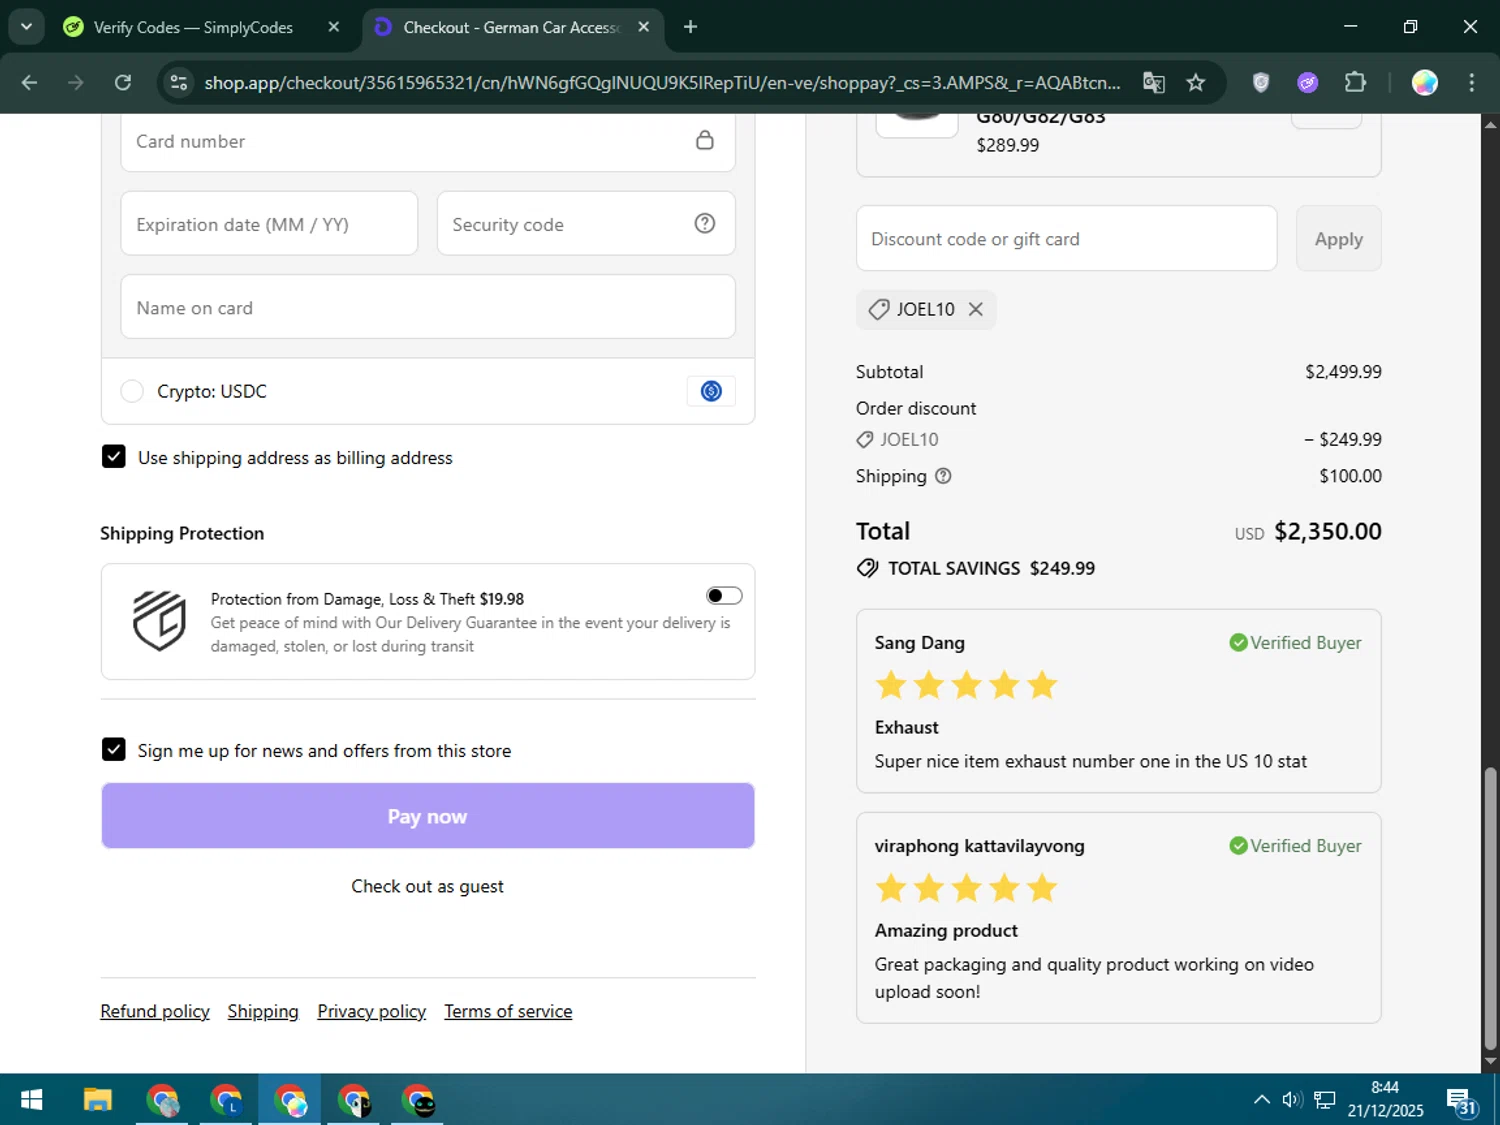Click the Pay now button
1500x1125 pixels.
tap(428, 816)
